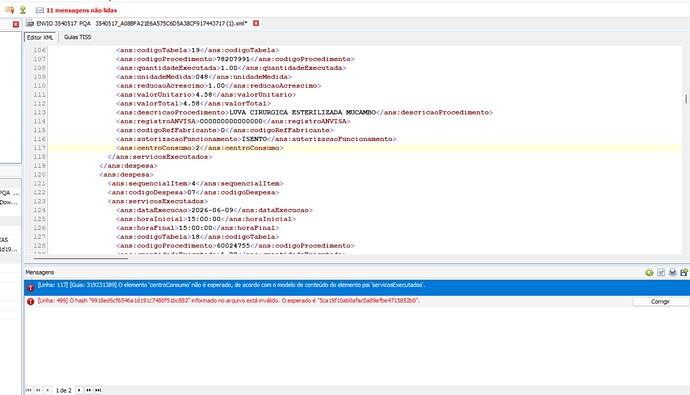Click the green refresh icon in Mensagens panel
This screenshot has height=395, width=690.
coord(649,273)
